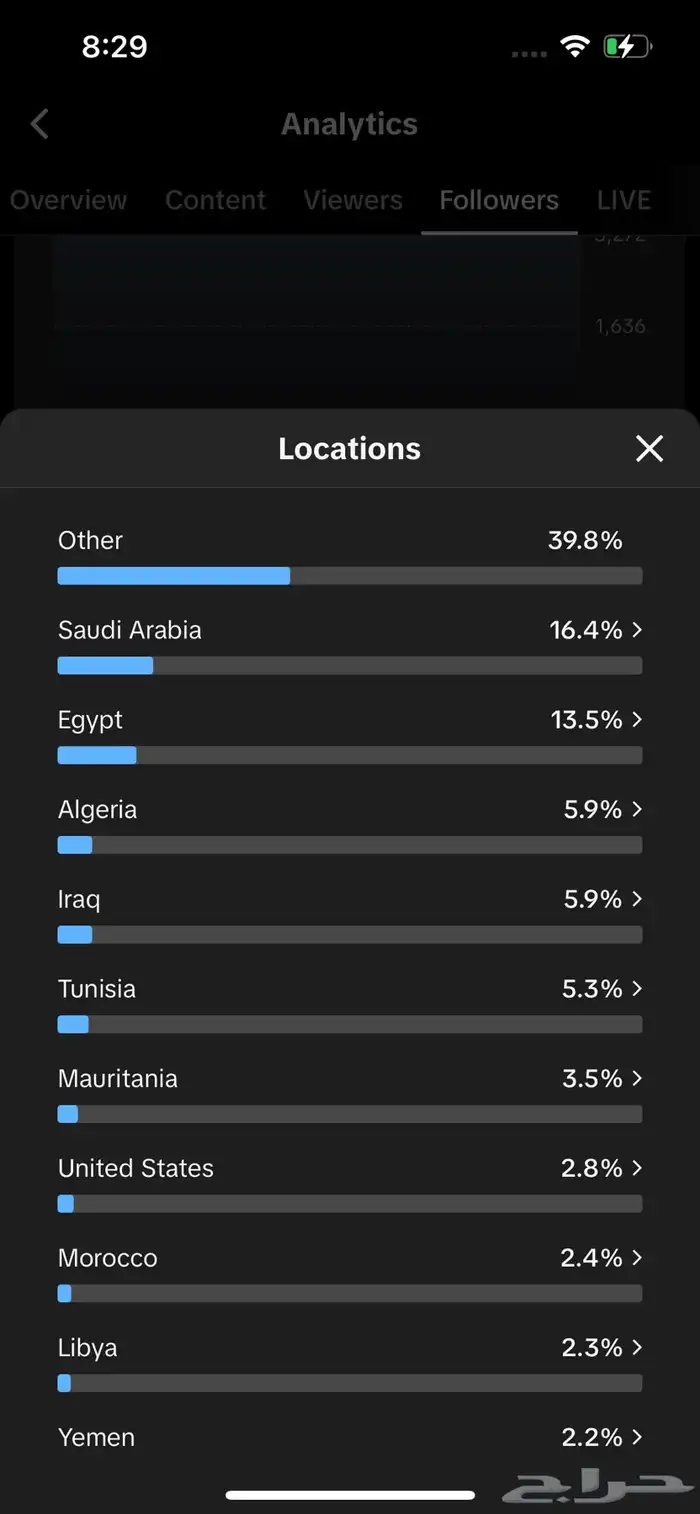Click the Other percentage progress bar
Image resolution: width=700 pixels, height=1514 pixels.
click(350, 576)
